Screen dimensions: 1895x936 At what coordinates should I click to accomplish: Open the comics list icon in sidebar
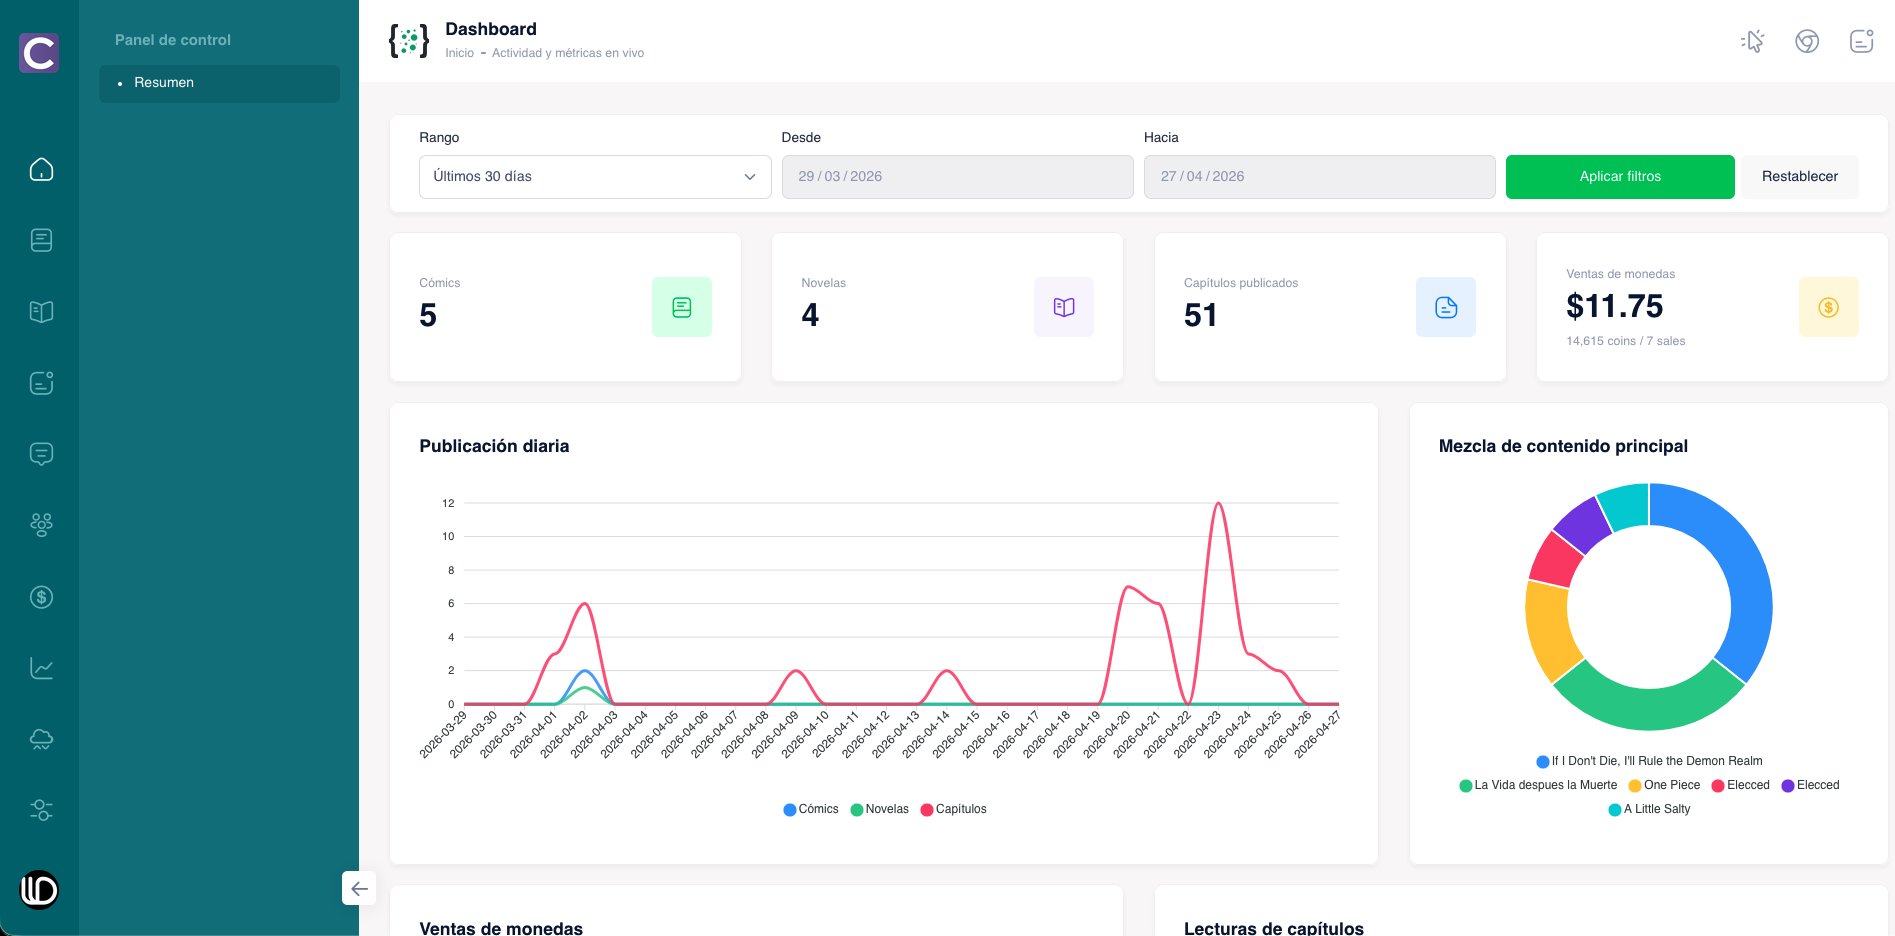click(41, 240)
